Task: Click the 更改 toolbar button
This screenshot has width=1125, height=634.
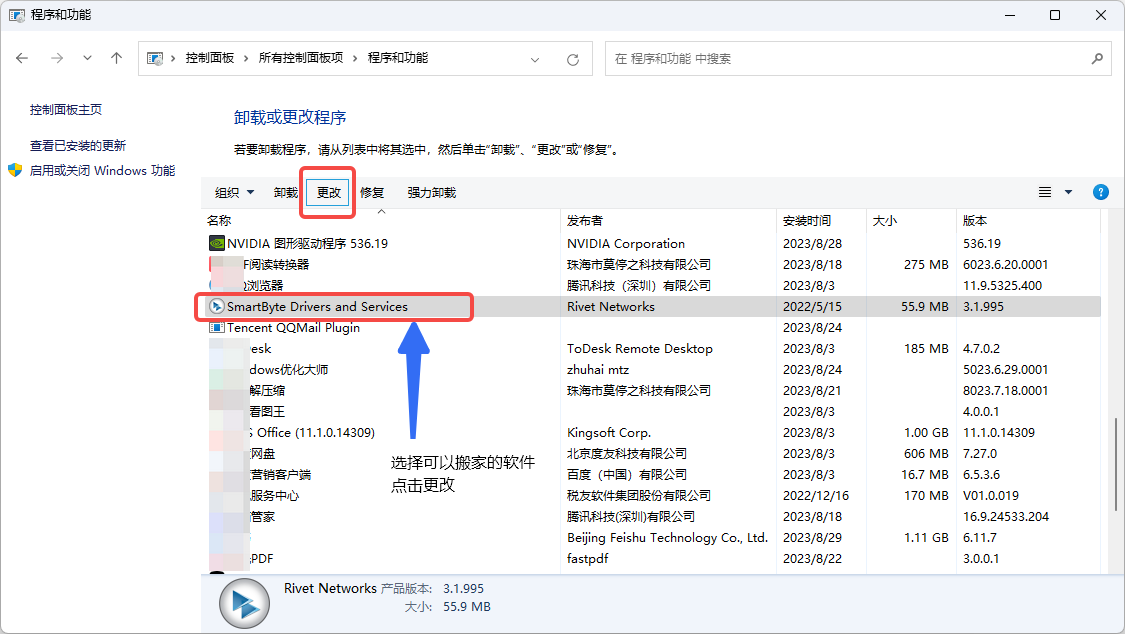Action: tap(328, 192)
